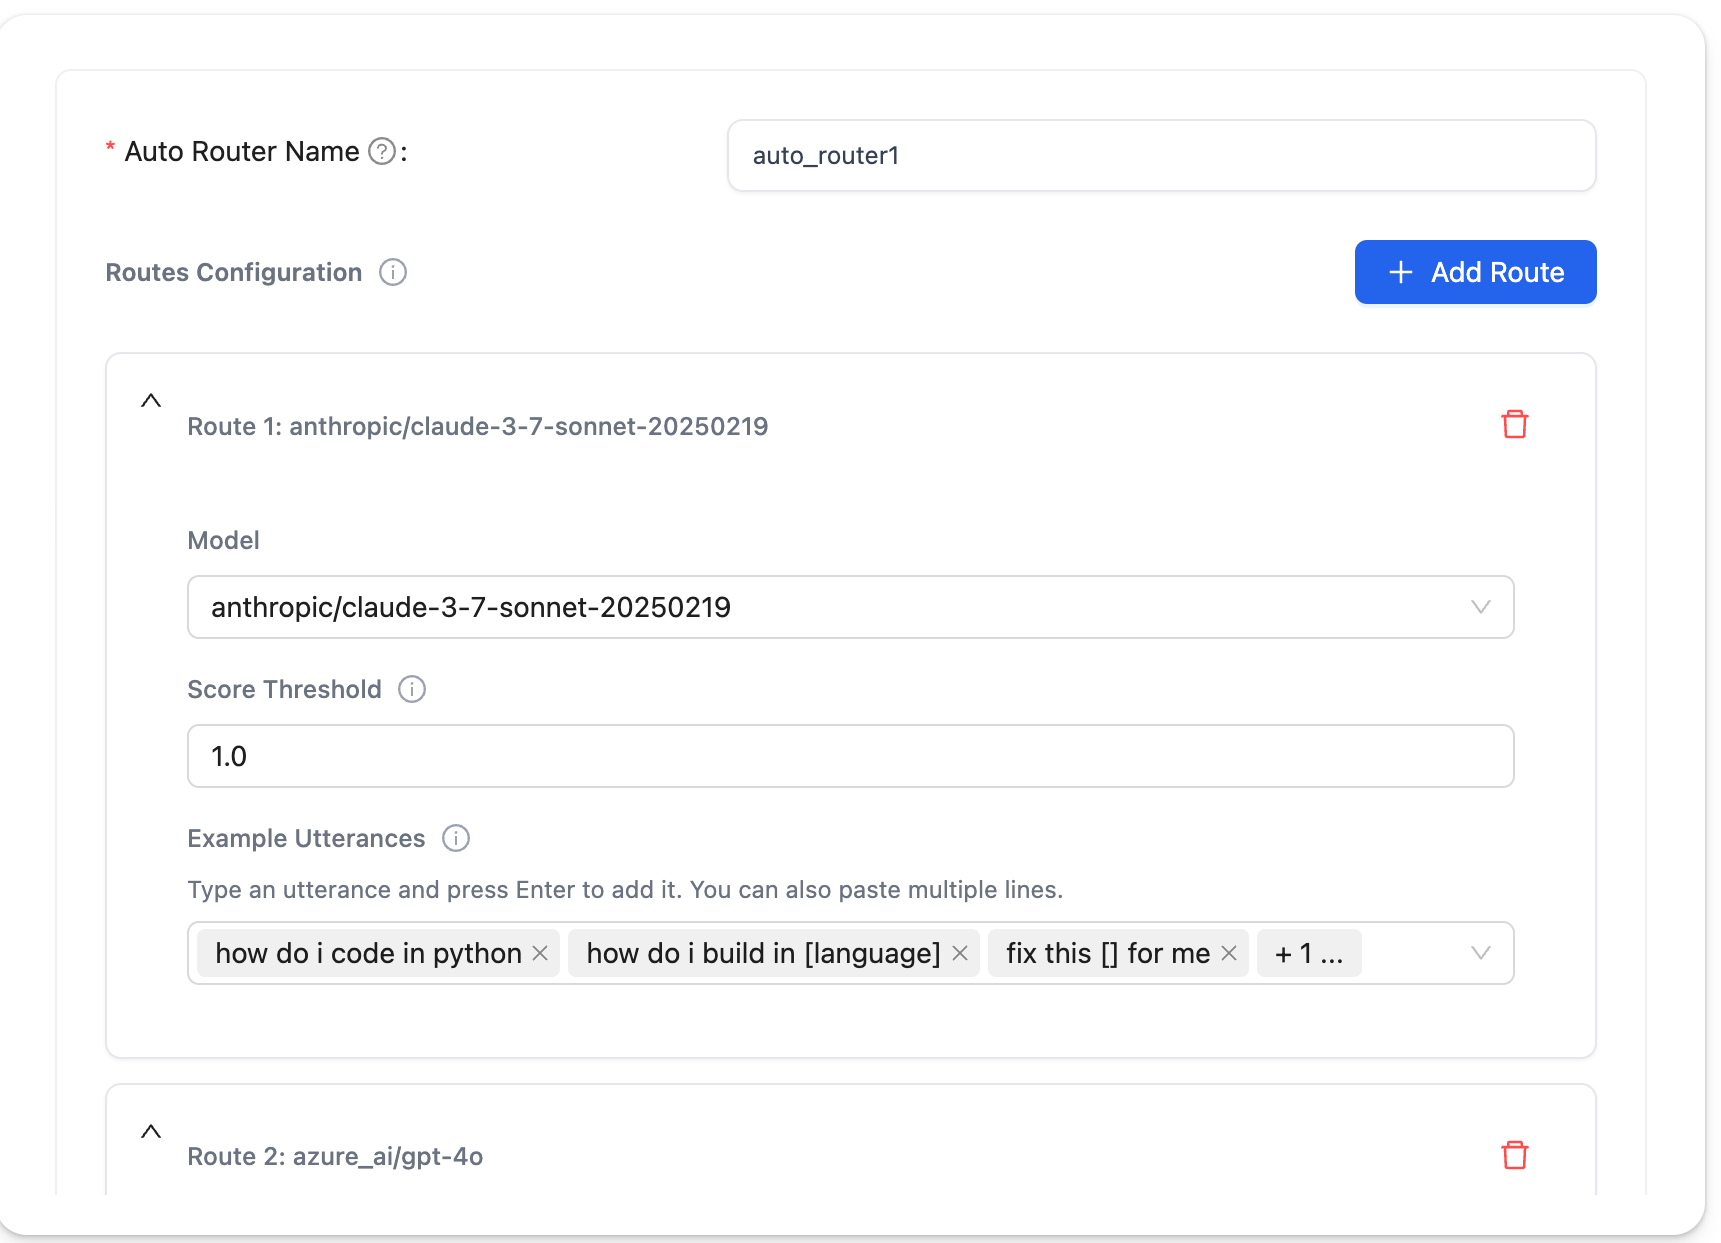This screenshot has height=1243, width=1721.
Task: Delete Route 2 azure_ai/gpt-4o with trash icon
Action: [x=1514, y=1155]
